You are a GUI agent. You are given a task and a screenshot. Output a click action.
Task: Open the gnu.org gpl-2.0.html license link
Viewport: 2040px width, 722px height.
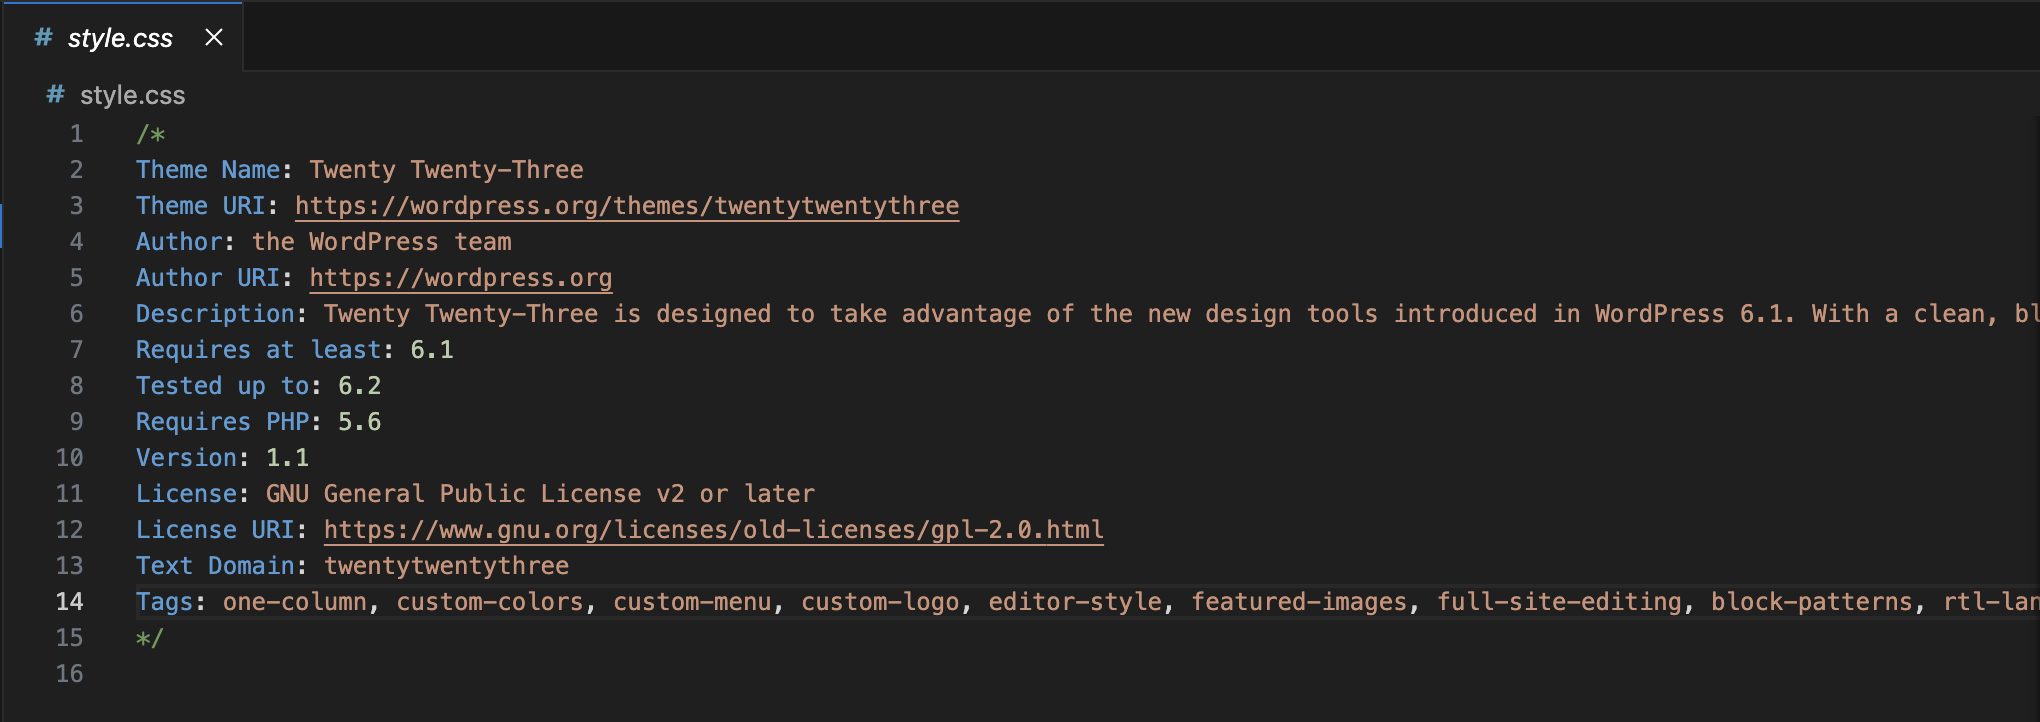(x=714, y=530)
